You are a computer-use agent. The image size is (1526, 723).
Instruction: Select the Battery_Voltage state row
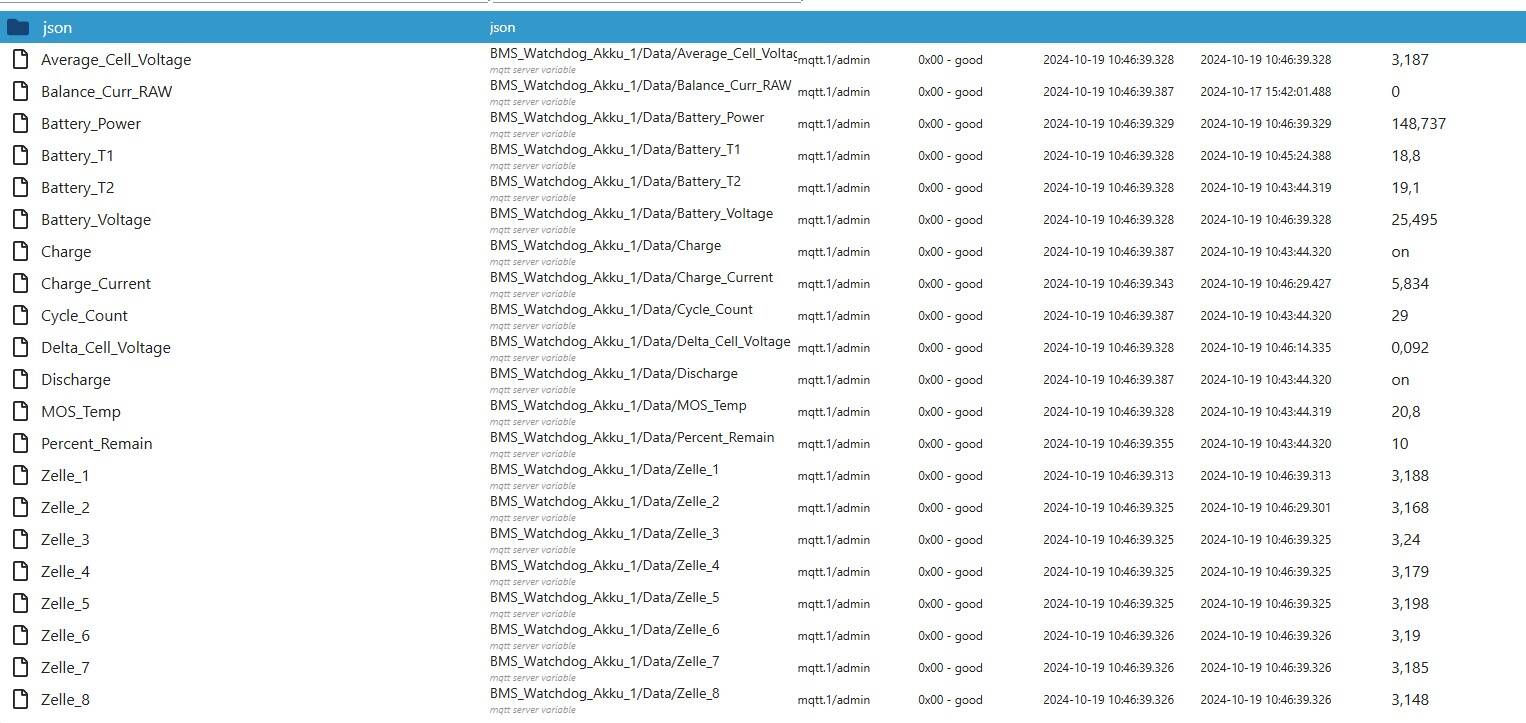click(x=763, y=220)
